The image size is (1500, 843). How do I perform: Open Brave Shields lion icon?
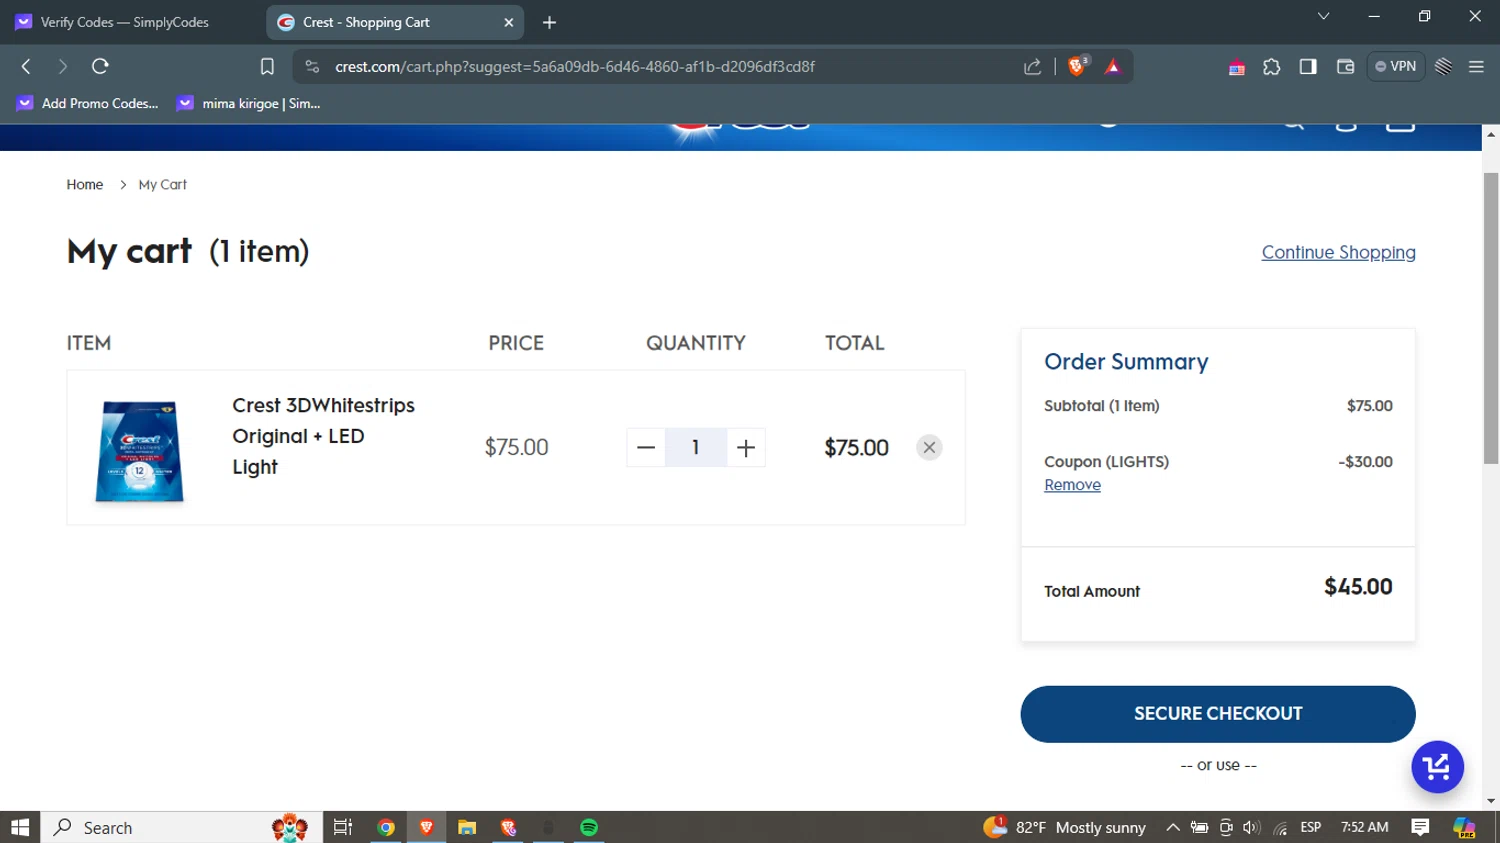(1077, 66)
